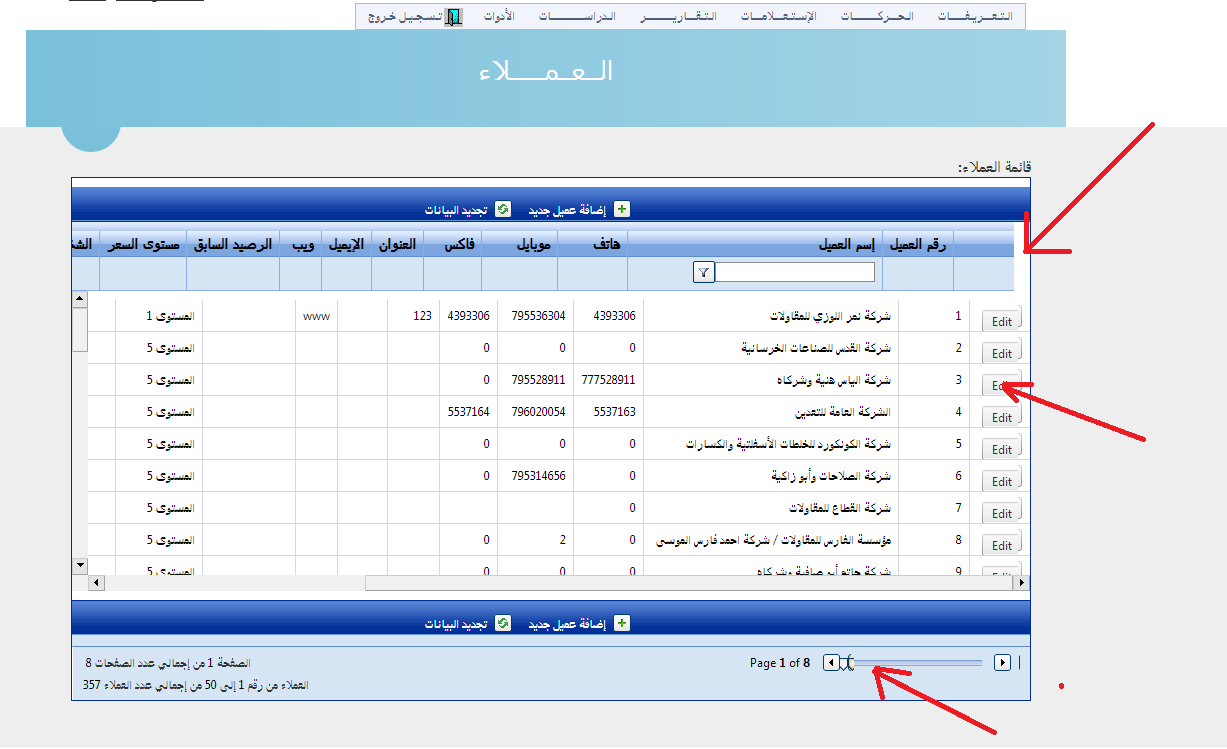
Task: Click إضافة عميل جديد in the bottom toolbar
Action: tap(568, 624)
